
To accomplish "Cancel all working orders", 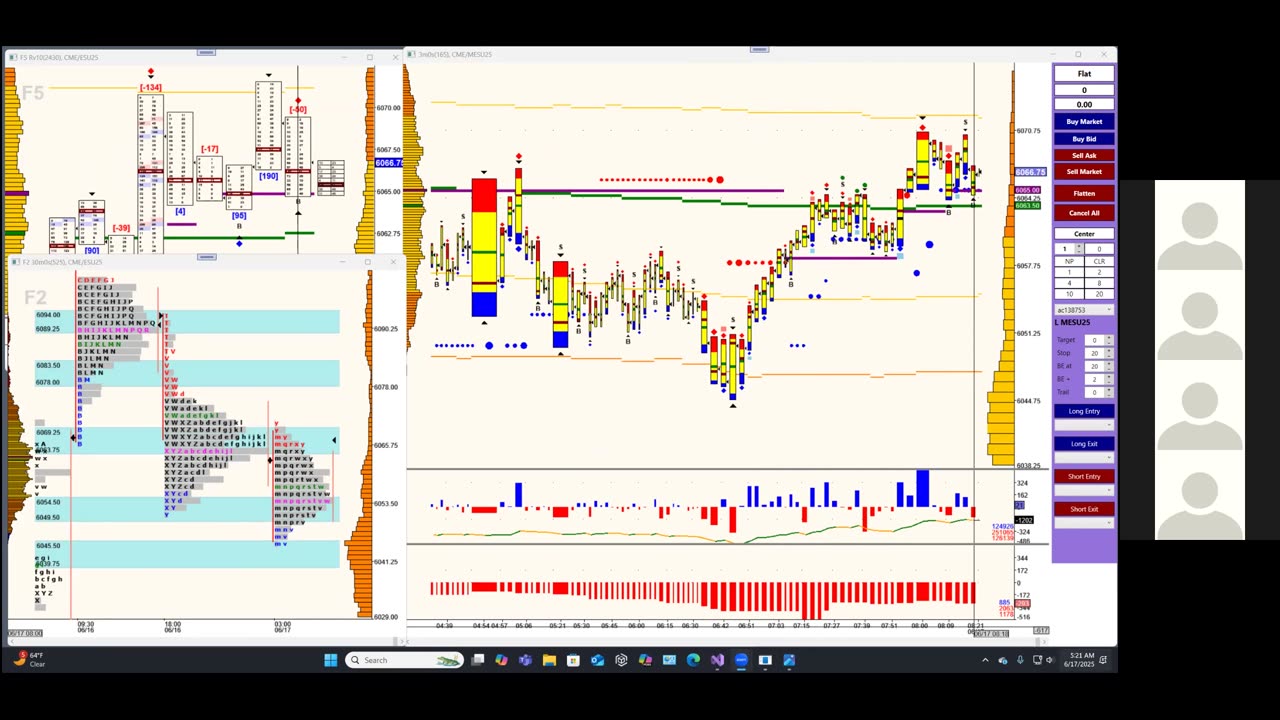I will click(1084, 212).
